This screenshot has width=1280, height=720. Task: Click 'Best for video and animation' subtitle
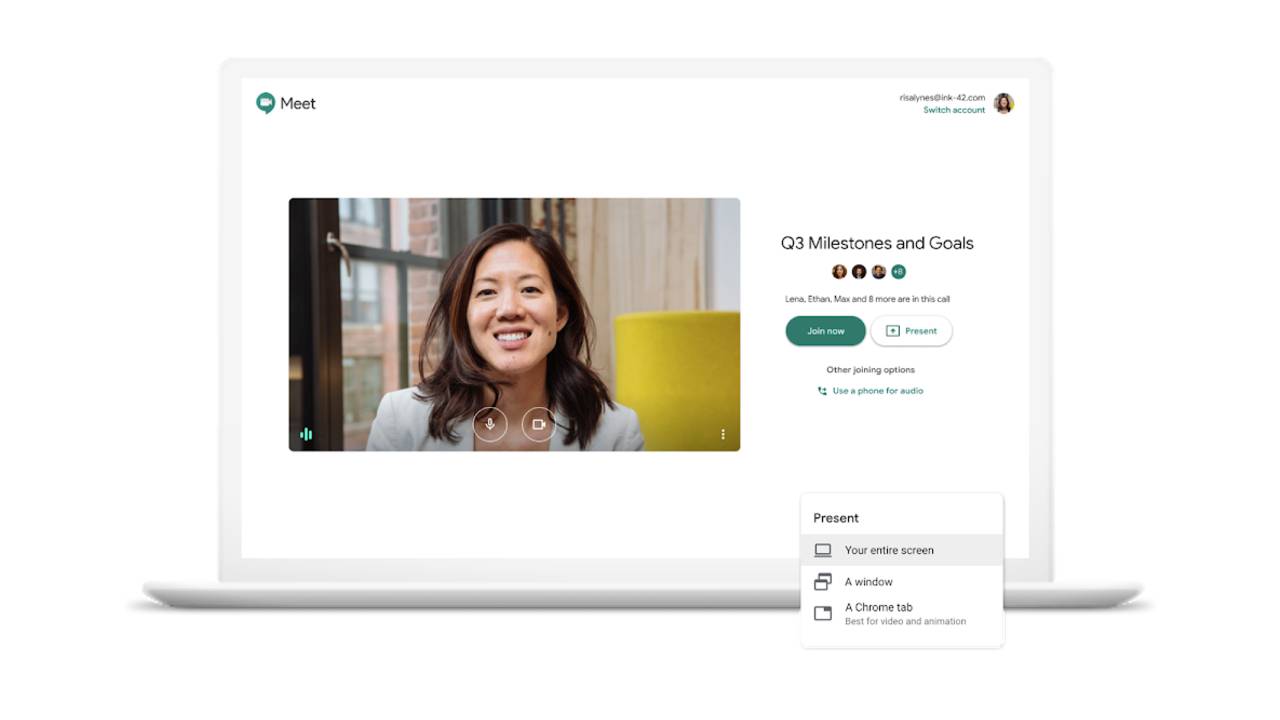tap(905, 621)
